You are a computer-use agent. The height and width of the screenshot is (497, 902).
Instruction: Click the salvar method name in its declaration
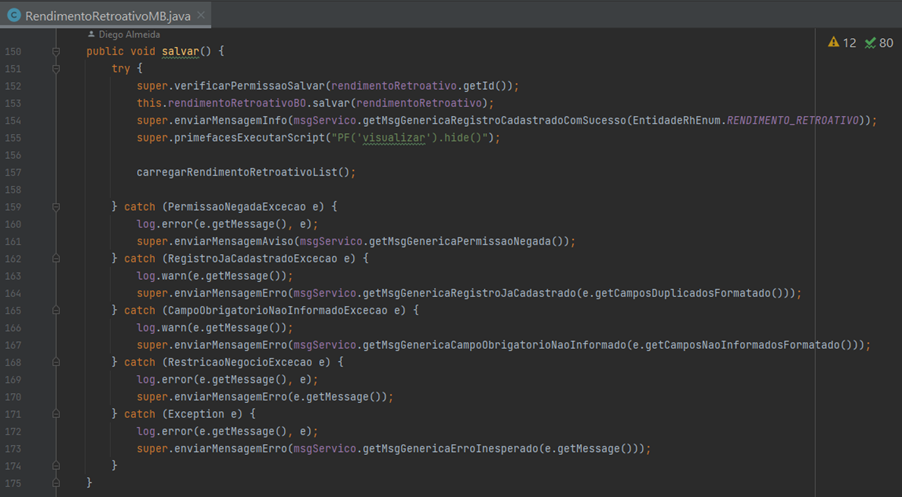click(180, 51)
